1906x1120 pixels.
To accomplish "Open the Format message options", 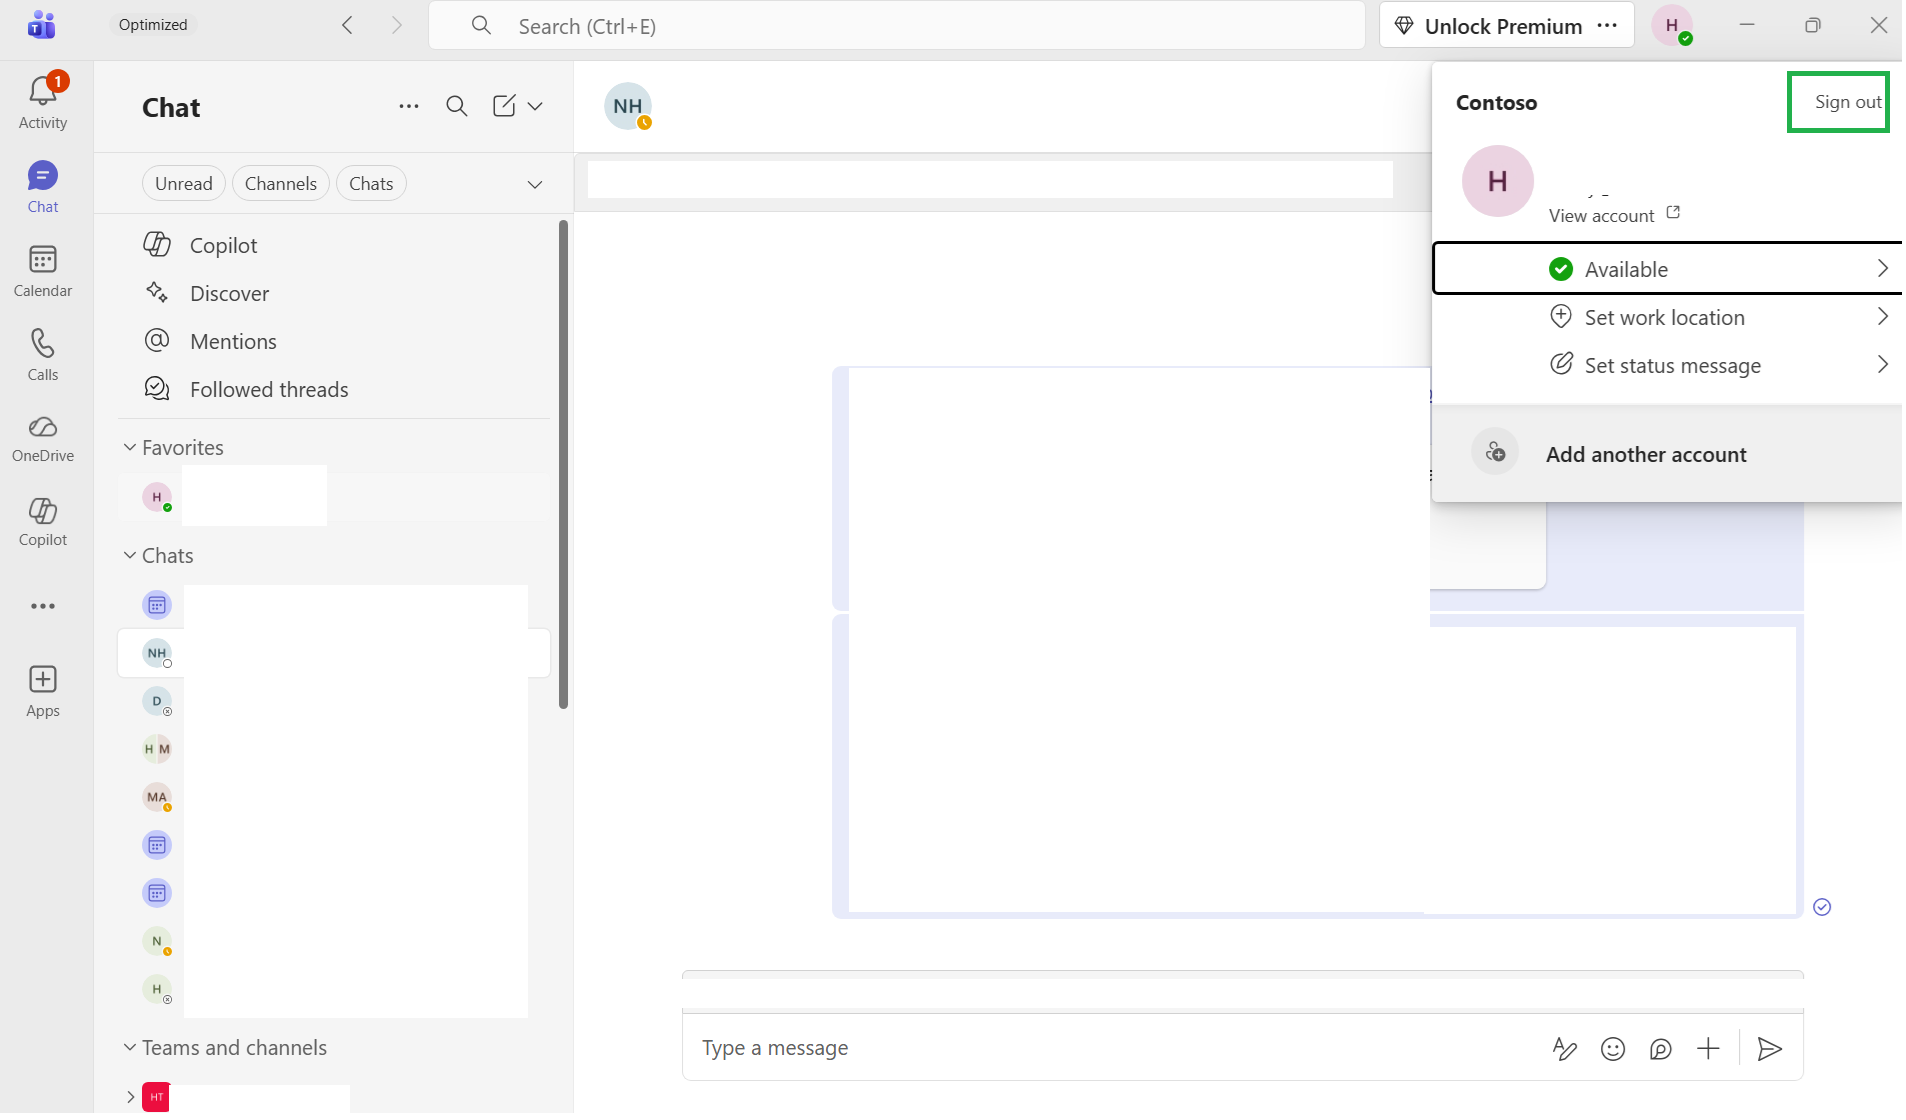I will pos(1565,1048).
